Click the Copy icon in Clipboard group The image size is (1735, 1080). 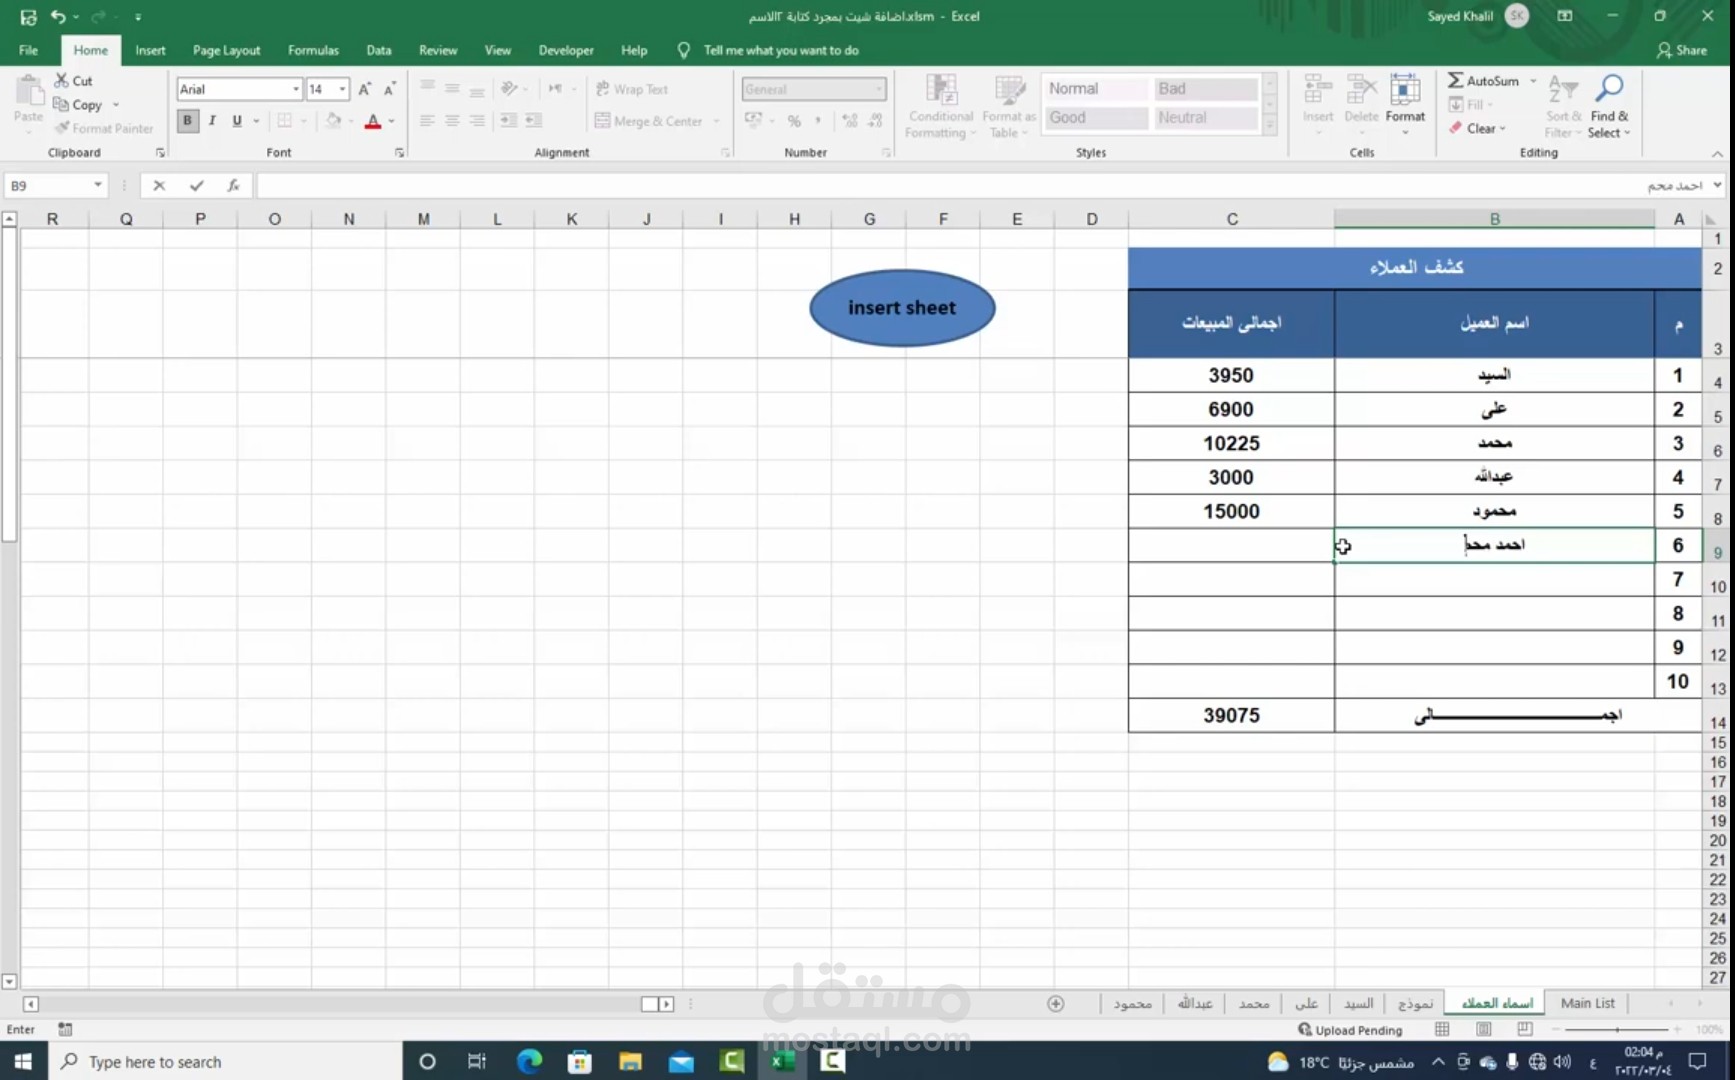62,104
